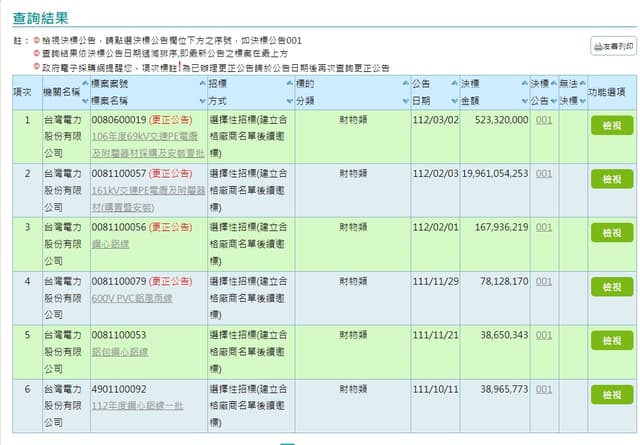Screen dimensions: 640x445
Task: Click 檢視 button for case 0081100057
Action: pyautogui.click(x=612, y=179)
